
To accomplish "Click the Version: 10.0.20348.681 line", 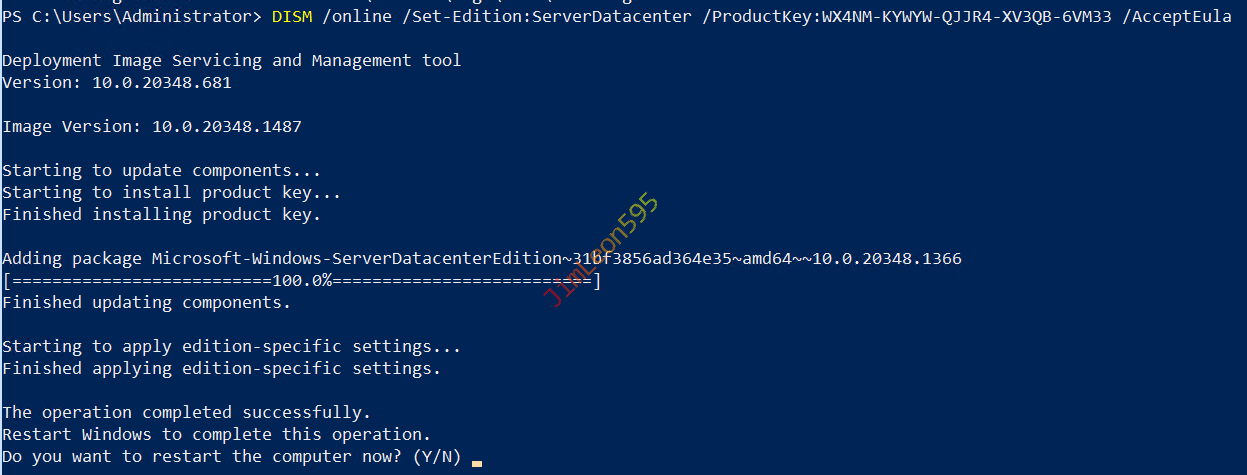I will pos(117,83).
